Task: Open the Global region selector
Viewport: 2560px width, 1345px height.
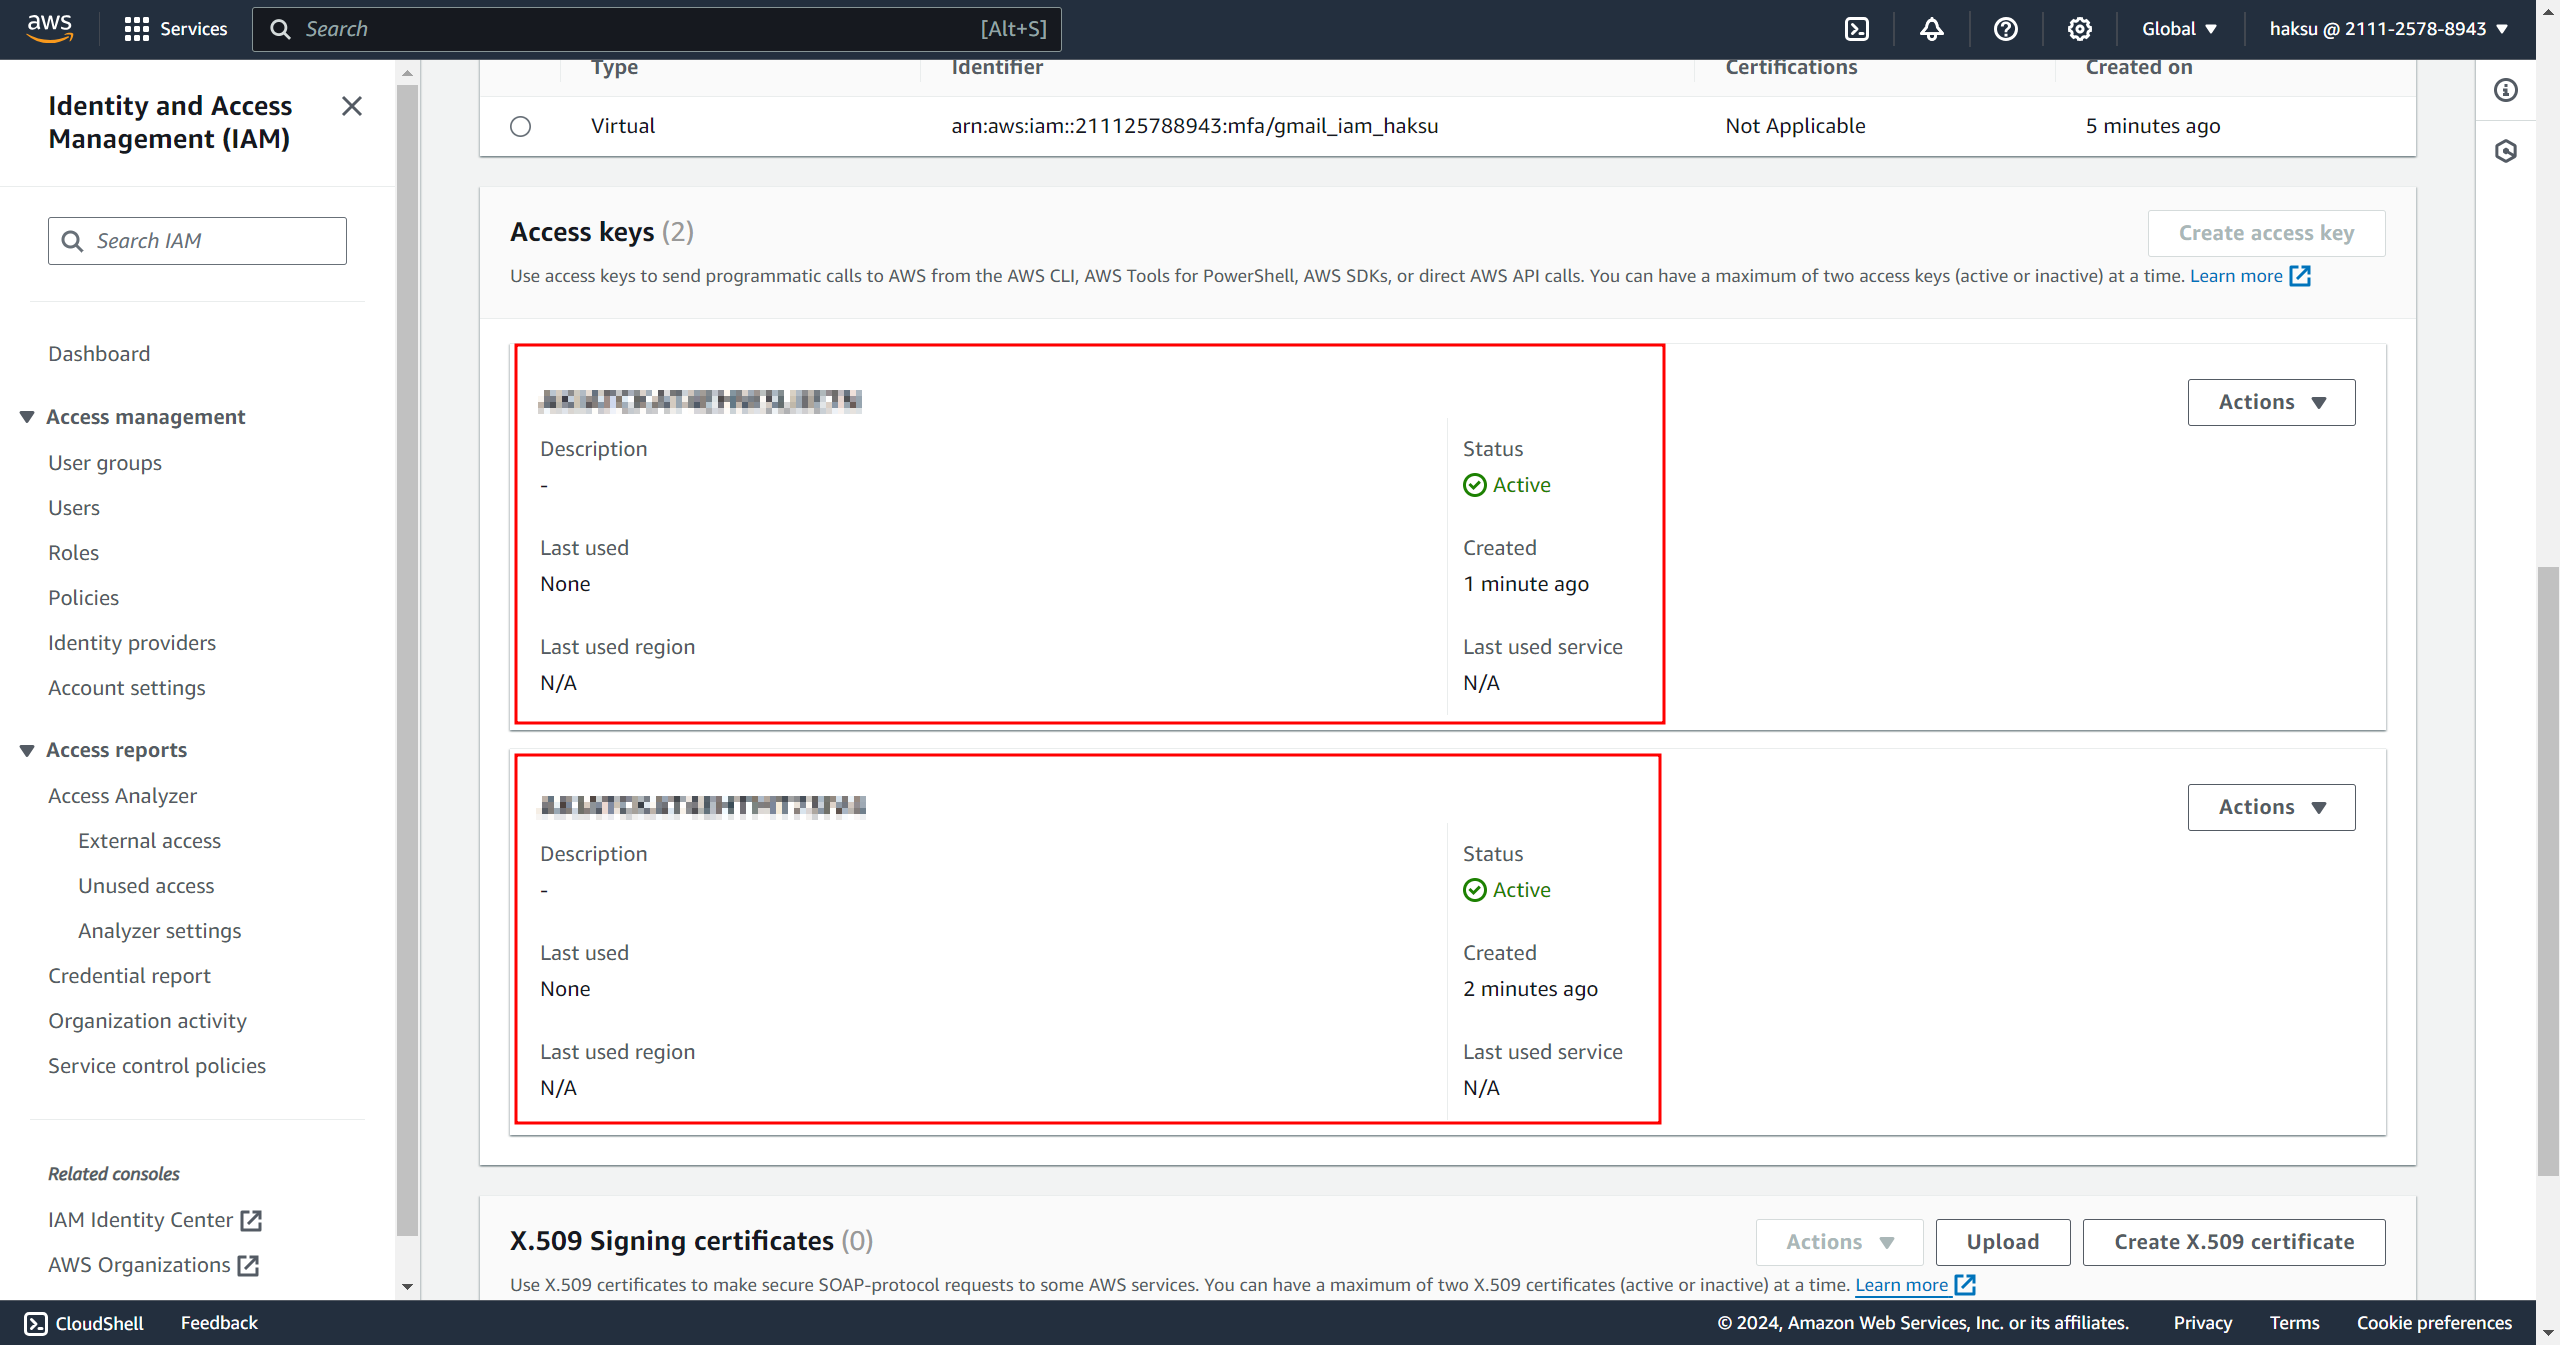Action: tap(2179, 29)
